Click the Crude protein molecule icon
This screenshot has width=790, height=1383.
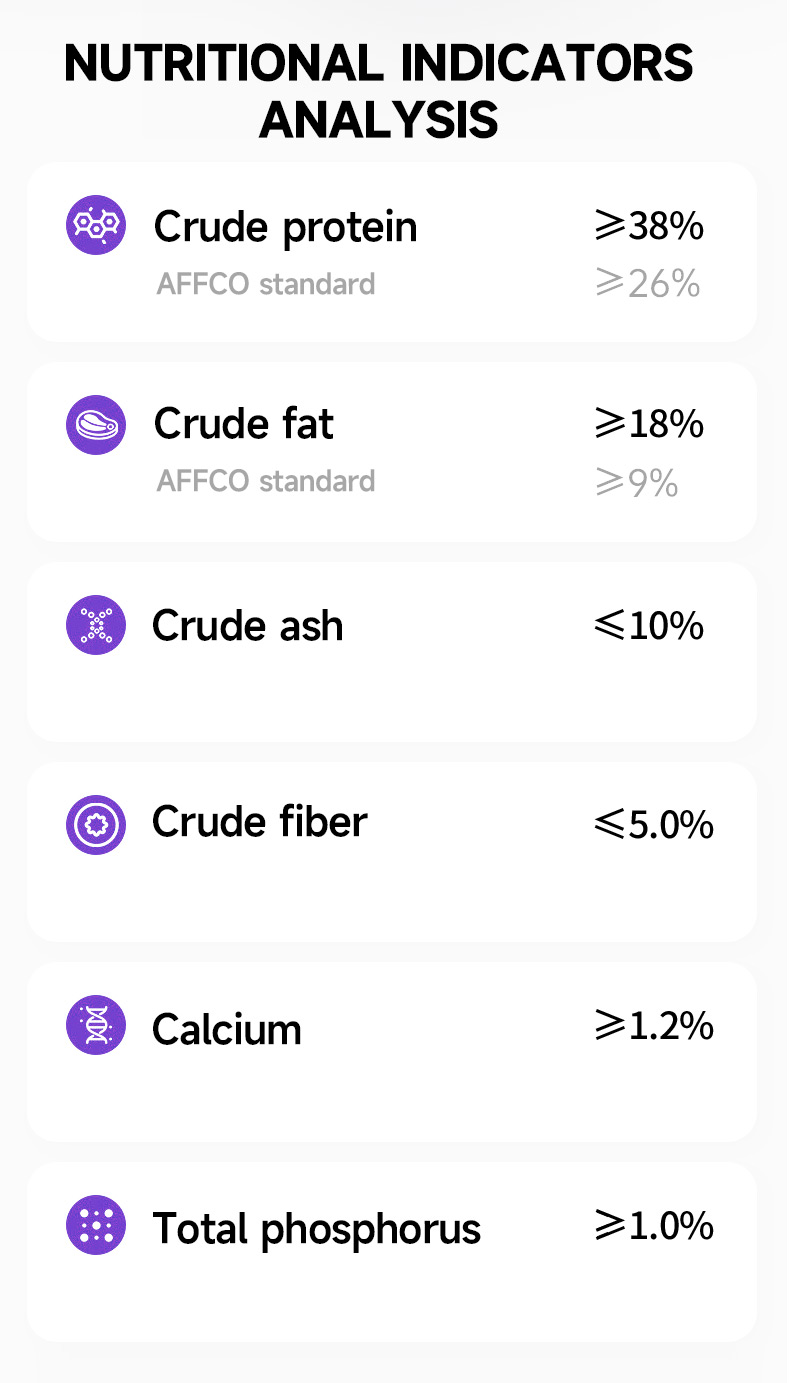tap(96, 225)
